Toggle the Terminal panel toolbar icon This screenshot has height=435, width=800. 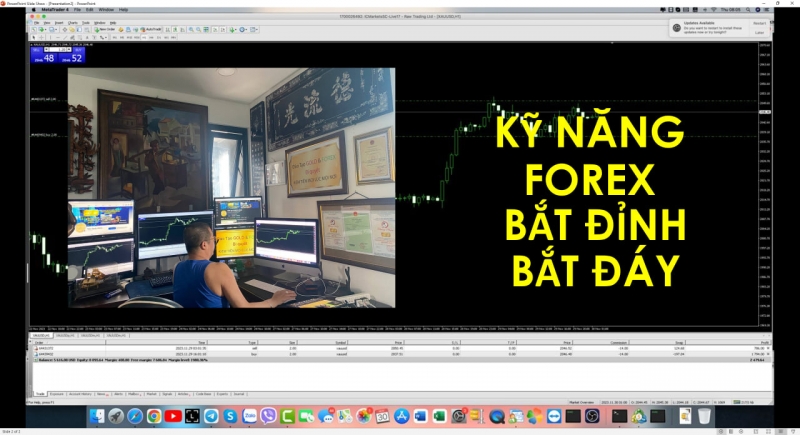coord(79,30)
